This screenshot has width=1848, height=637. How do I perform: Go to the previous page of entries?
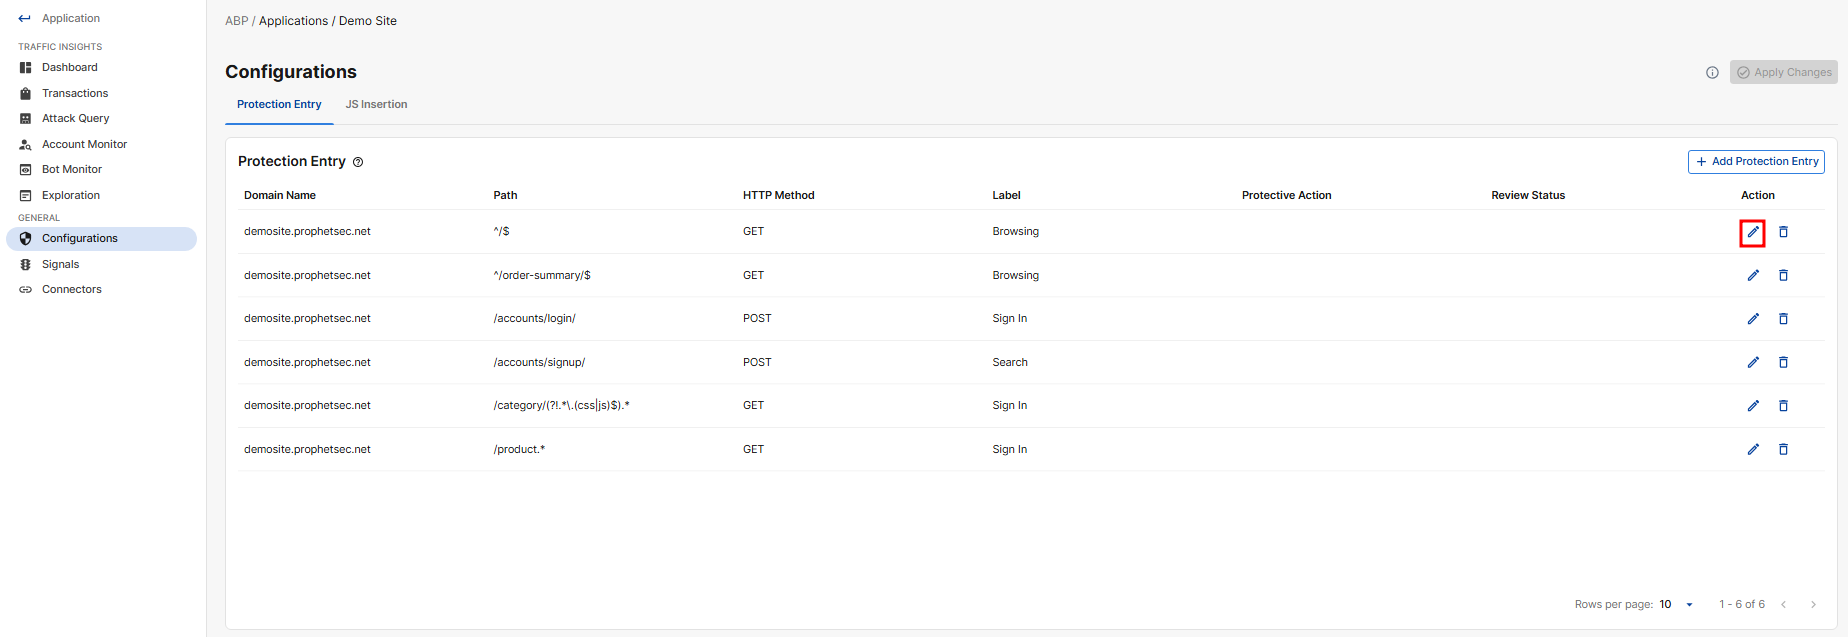(x=1783, y=604)
